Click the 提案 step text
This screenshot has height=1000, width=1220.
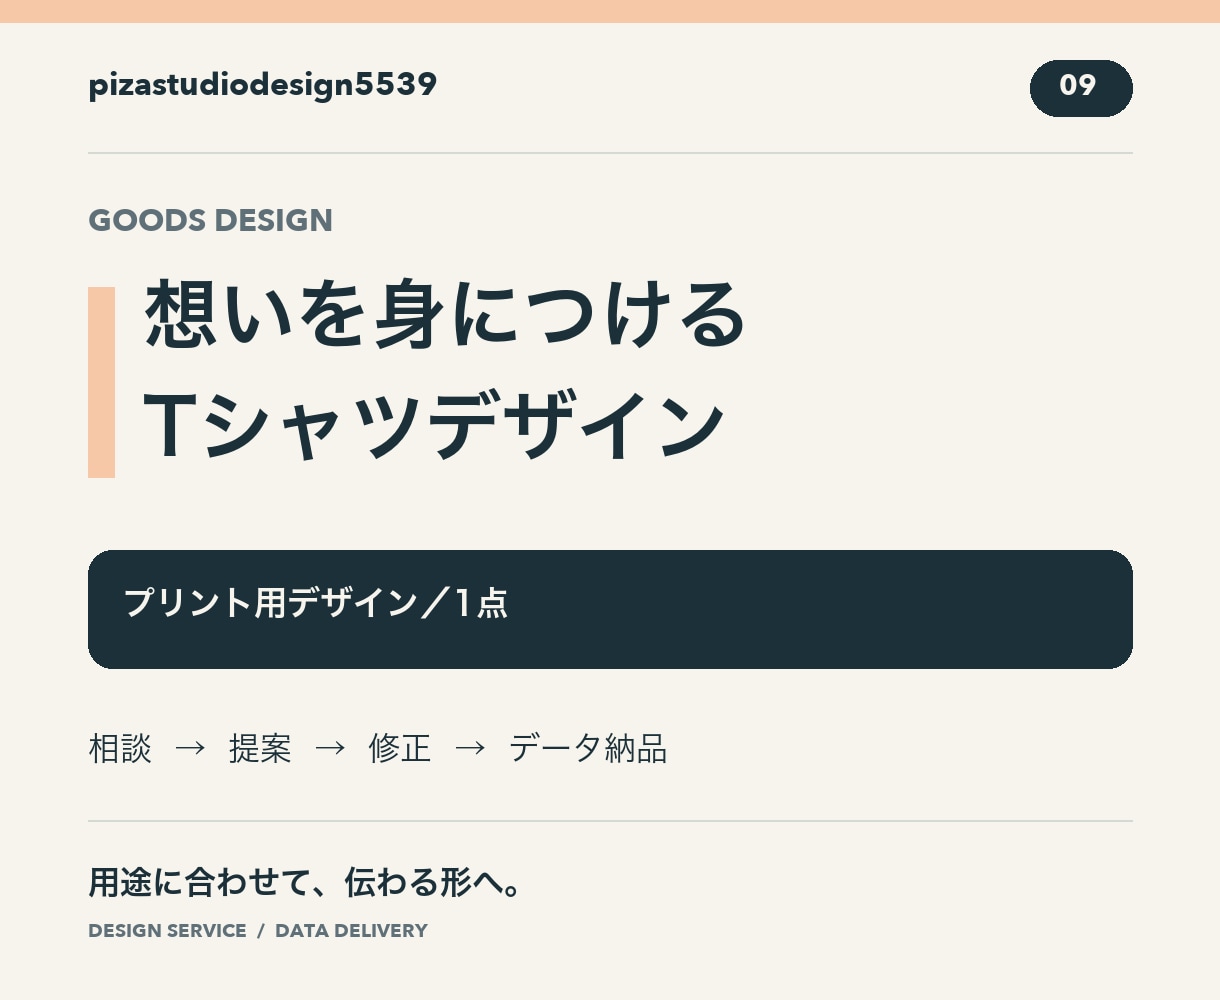(x=260, y=748)
